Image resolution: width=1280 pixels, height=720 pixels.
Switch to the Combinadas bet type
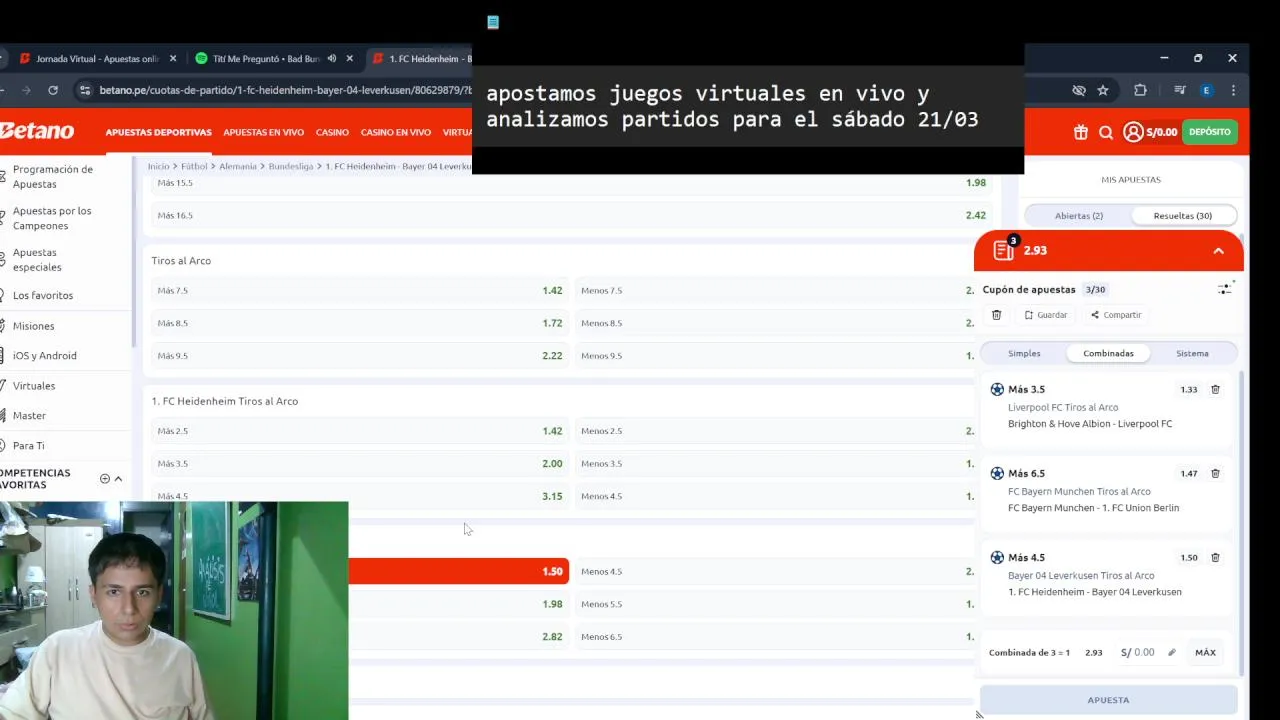point(1108,354)
